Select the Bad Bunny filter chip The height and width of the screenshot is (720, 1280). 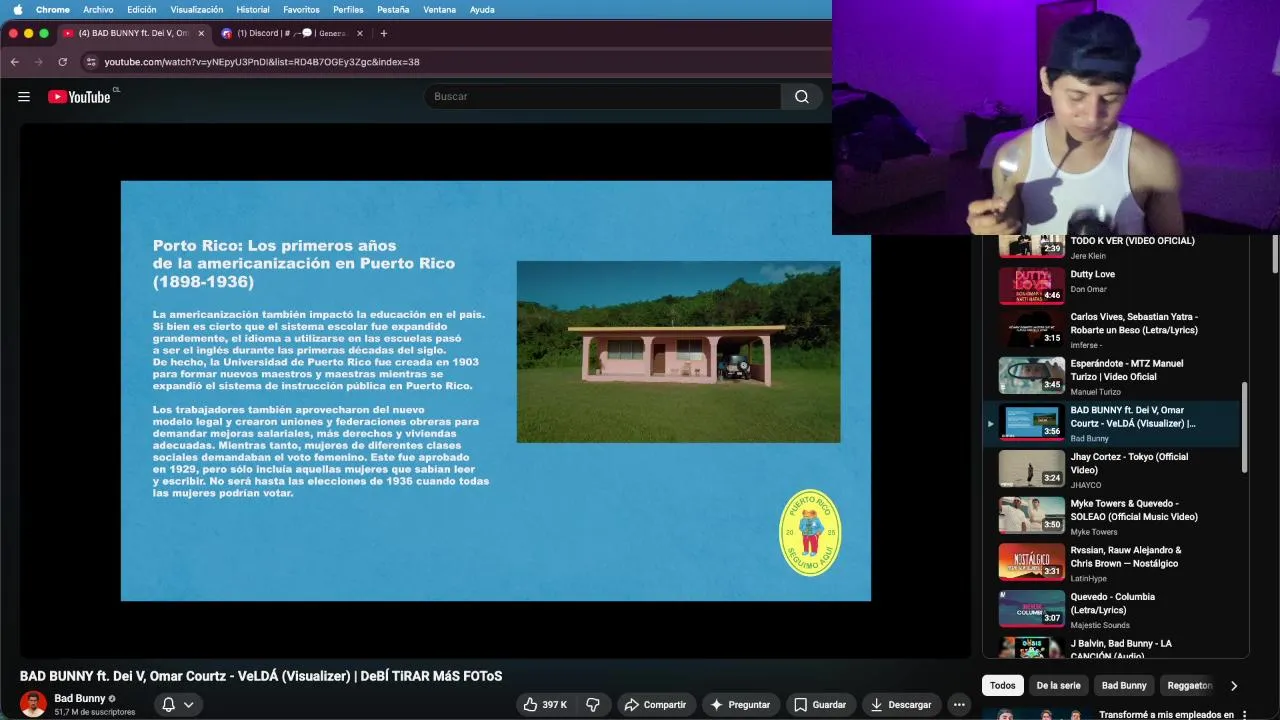[x=1124, y=685]
